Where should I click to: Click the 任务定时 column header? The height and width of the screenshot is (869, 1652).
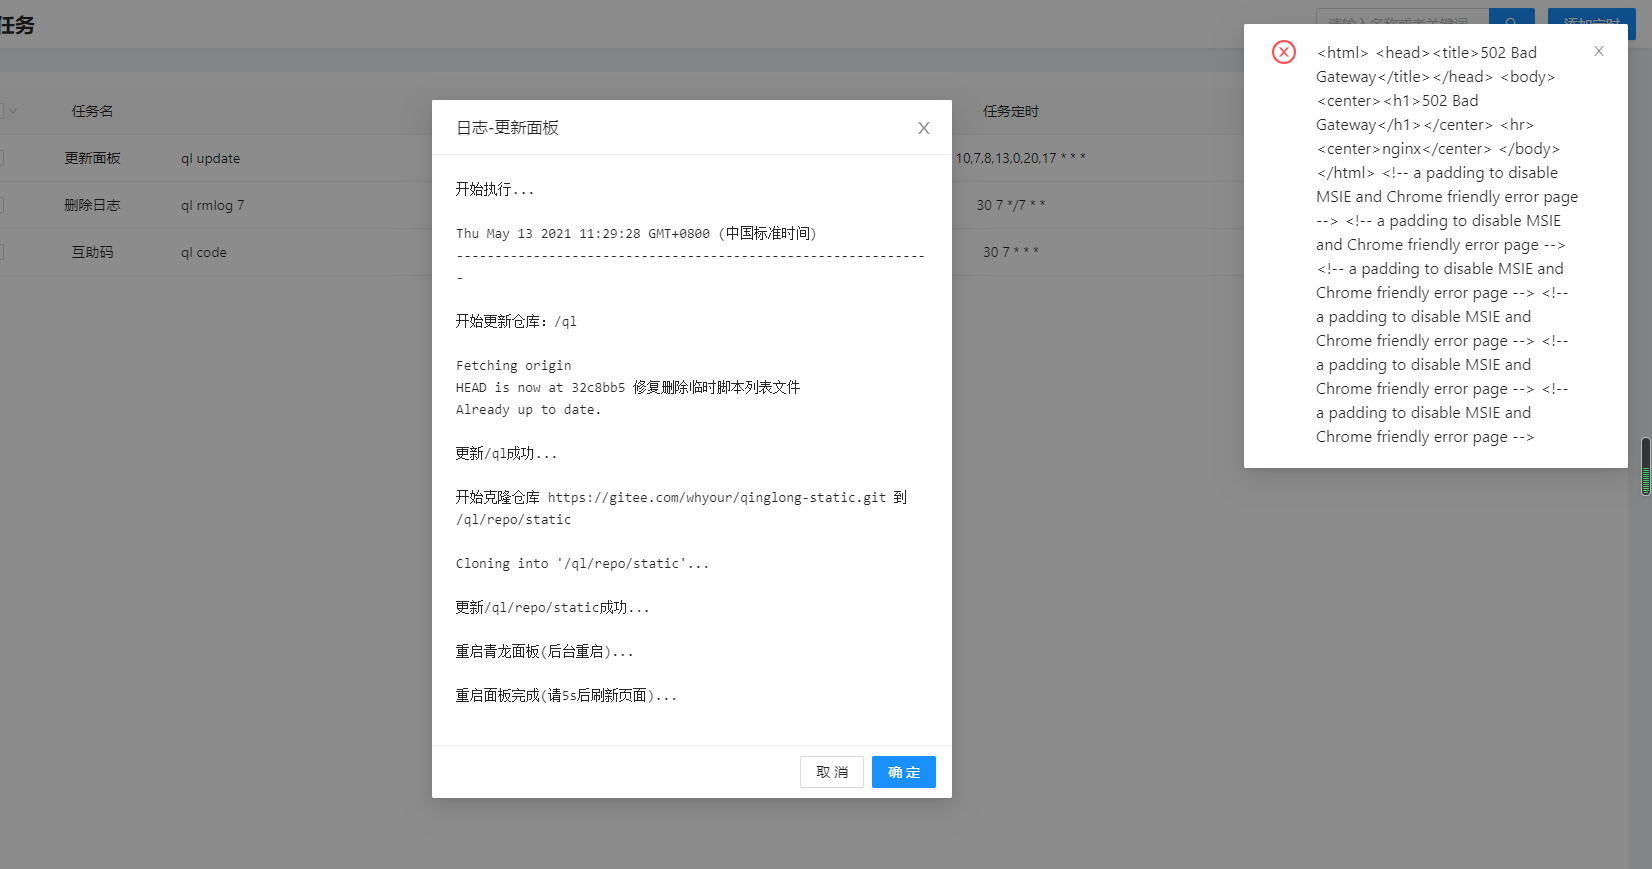point(1010,111)
